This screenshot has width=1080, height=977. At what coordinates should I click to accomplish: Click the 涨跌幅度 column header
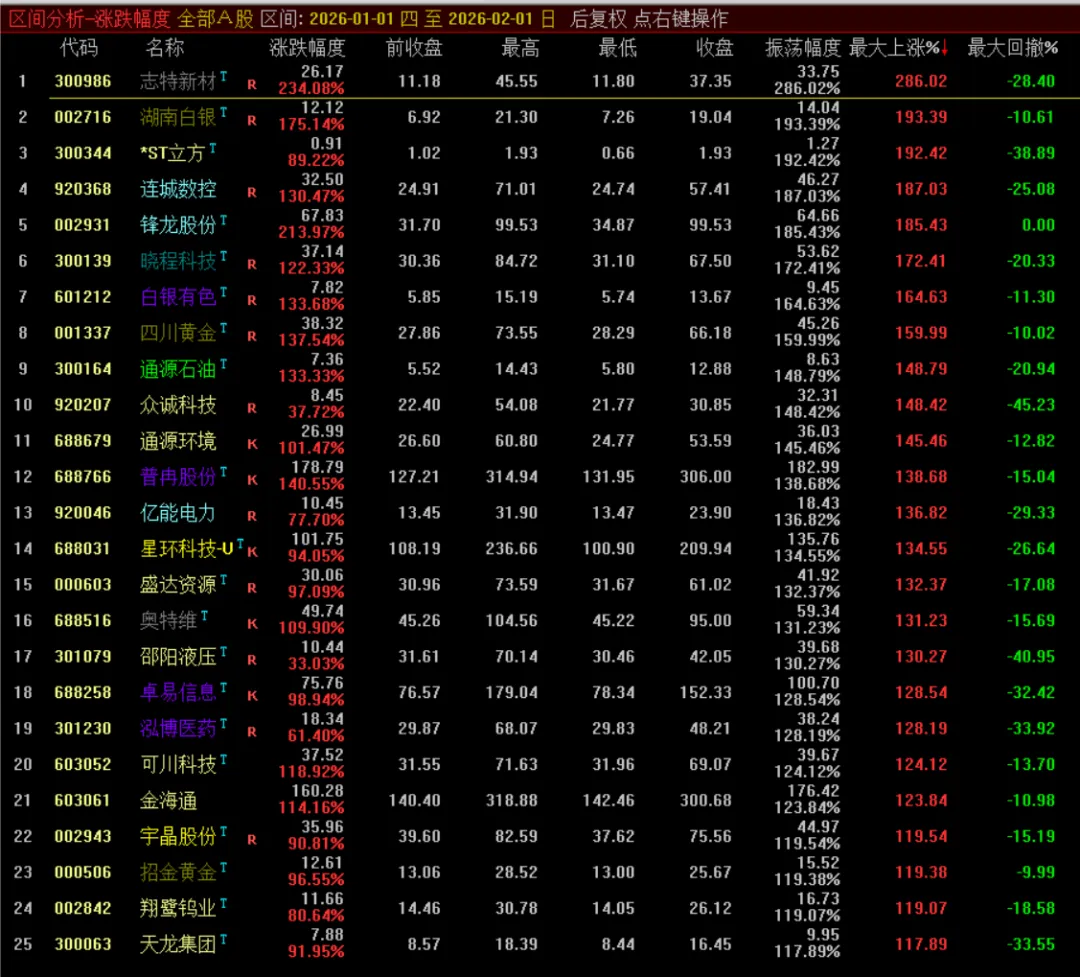(307, 48)
